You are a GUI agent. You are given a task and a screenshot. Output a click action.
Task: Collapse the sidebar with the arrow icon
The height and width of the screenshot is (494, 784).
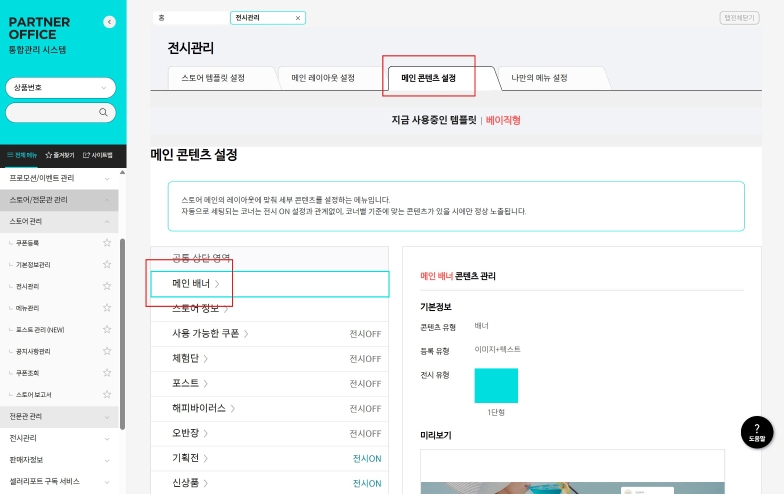(x=109, y=22)
